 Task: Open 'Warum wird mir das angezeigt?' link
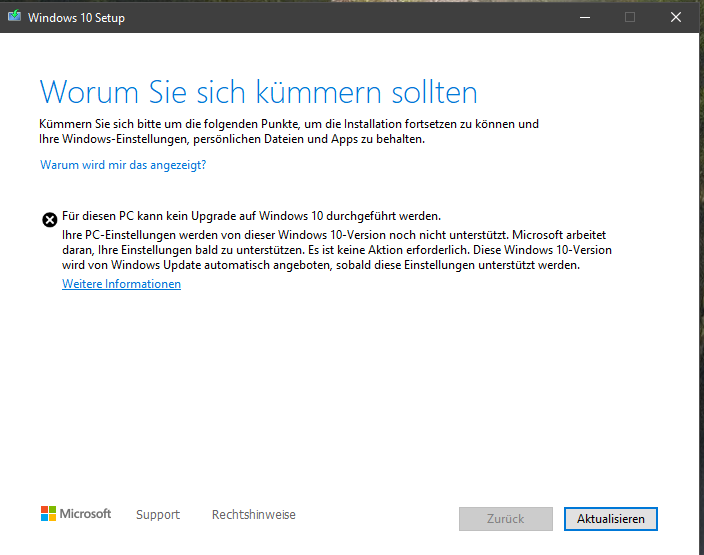tap(123, 165)
